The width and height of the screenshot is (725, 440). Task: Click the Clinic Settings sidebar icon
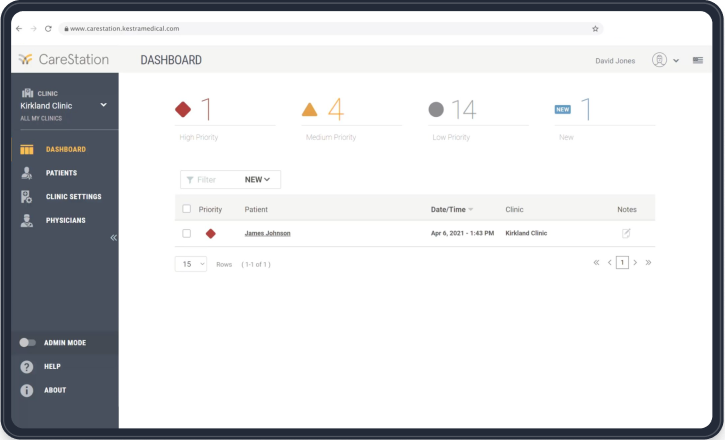click(26, 197)
